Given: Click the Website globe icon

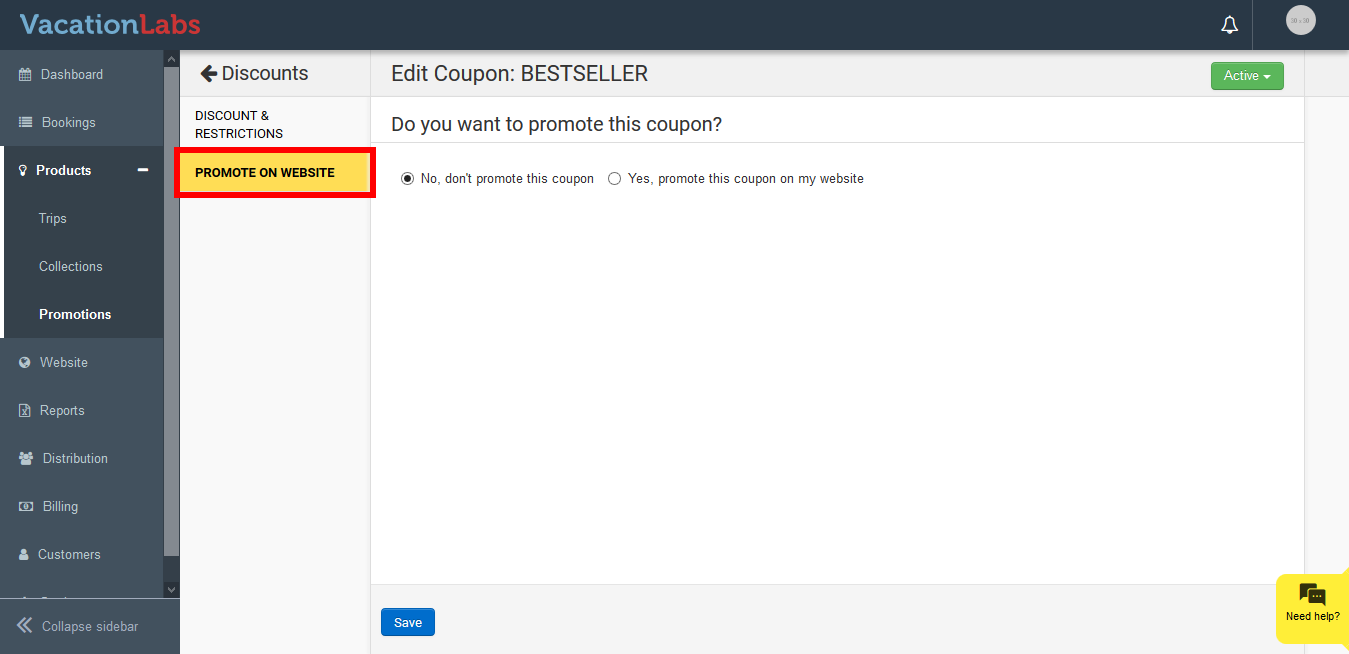Looking at the screenshot, I should pos(25,363).
